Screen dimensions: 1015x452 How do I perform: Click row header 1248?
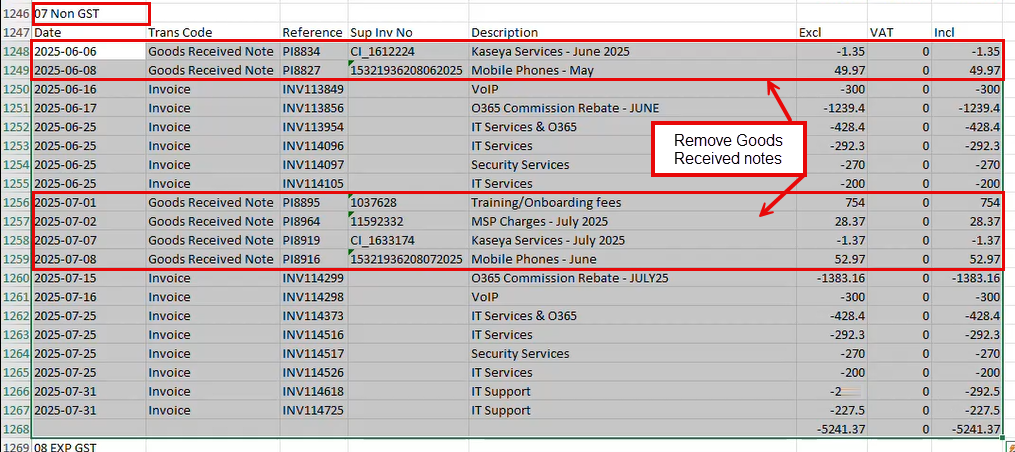click(x=15, y=52)
